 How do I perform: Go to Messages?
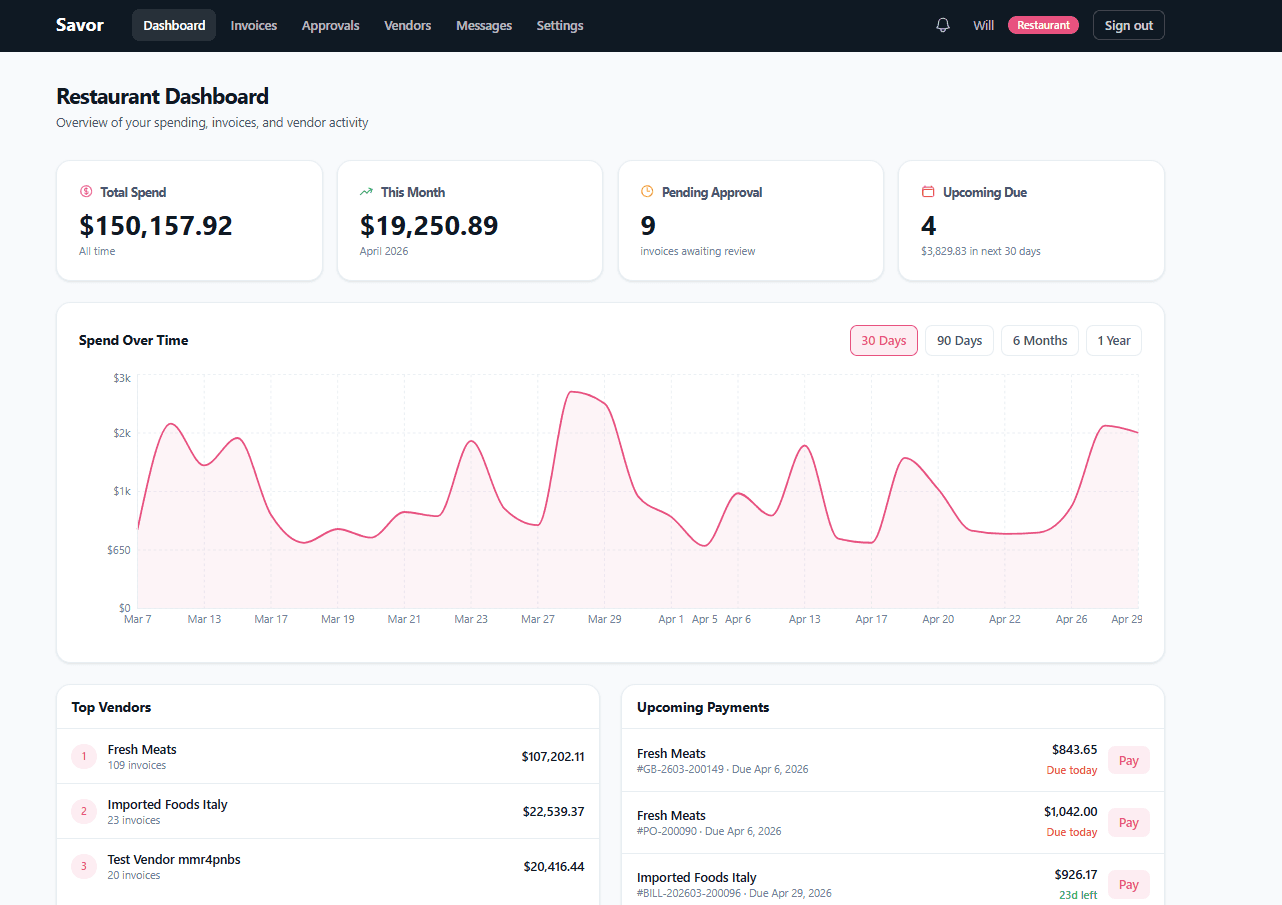coord(483,25)
